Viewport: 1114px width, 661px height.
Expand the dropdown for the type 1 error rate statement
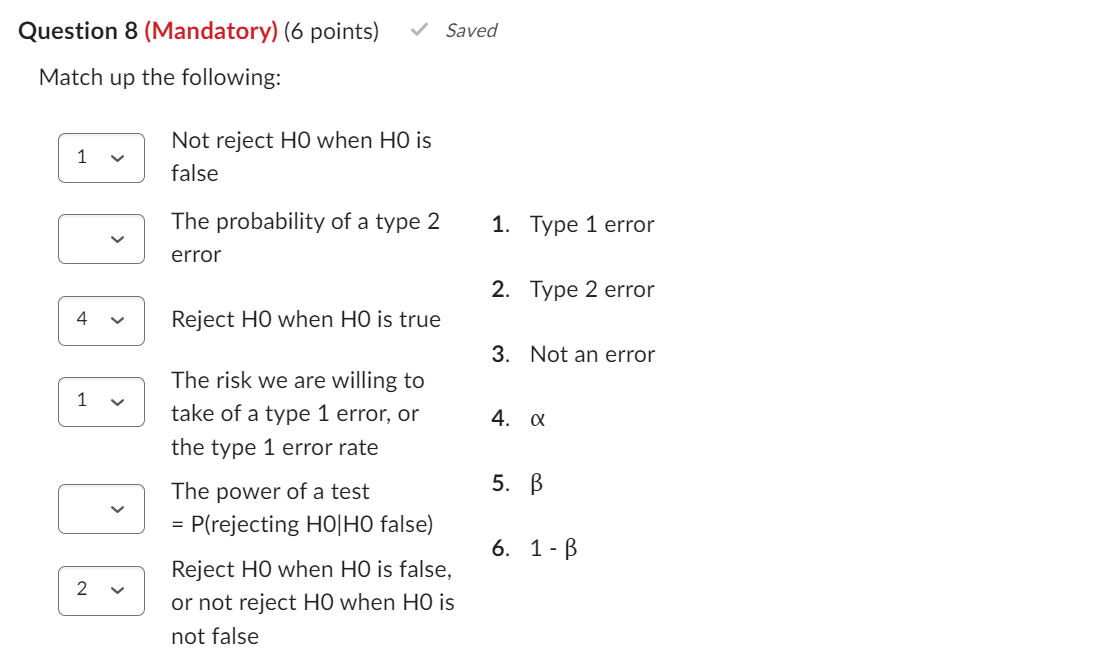coord(101,402)
